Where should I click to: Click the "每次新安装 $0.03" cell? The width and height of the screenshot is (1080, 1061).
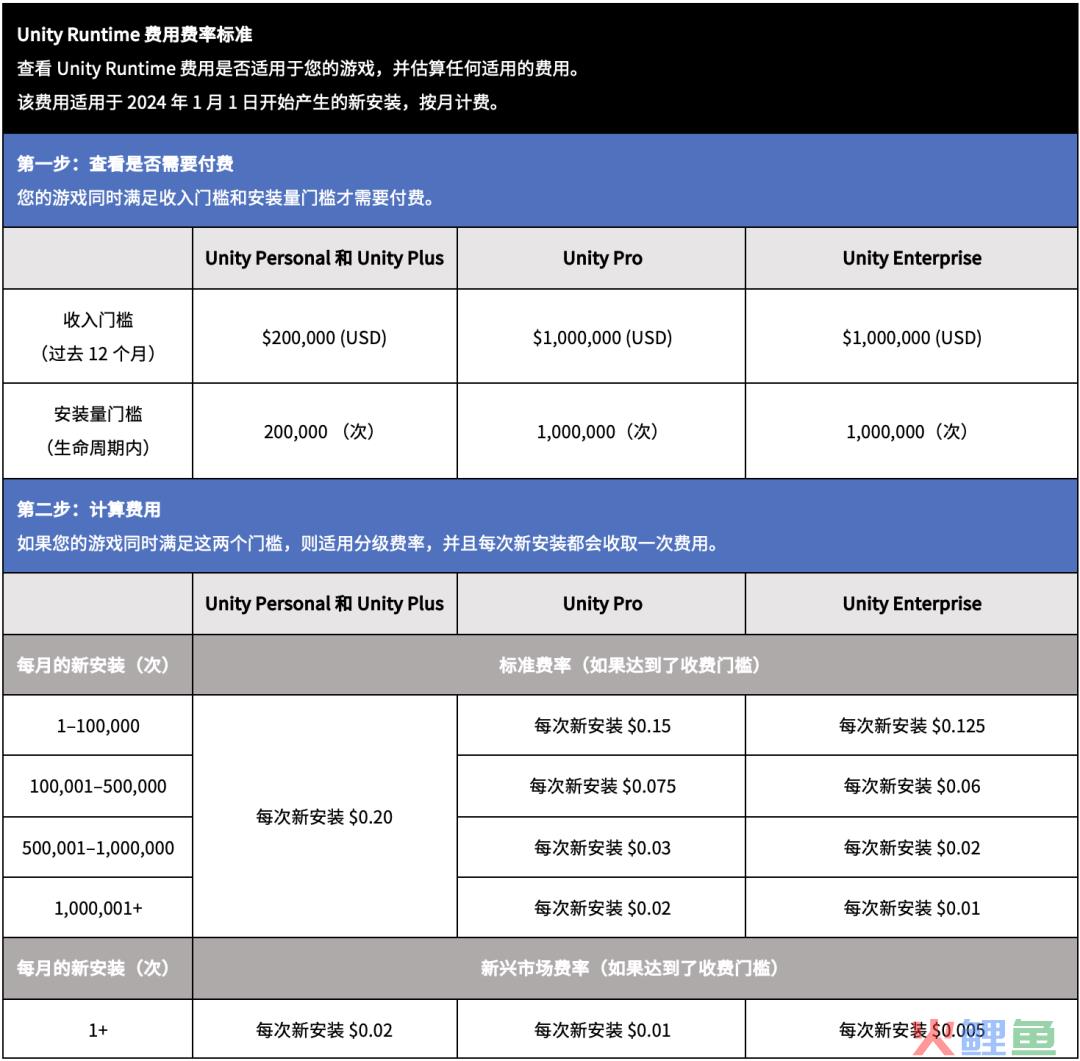(x=602, y=847)
